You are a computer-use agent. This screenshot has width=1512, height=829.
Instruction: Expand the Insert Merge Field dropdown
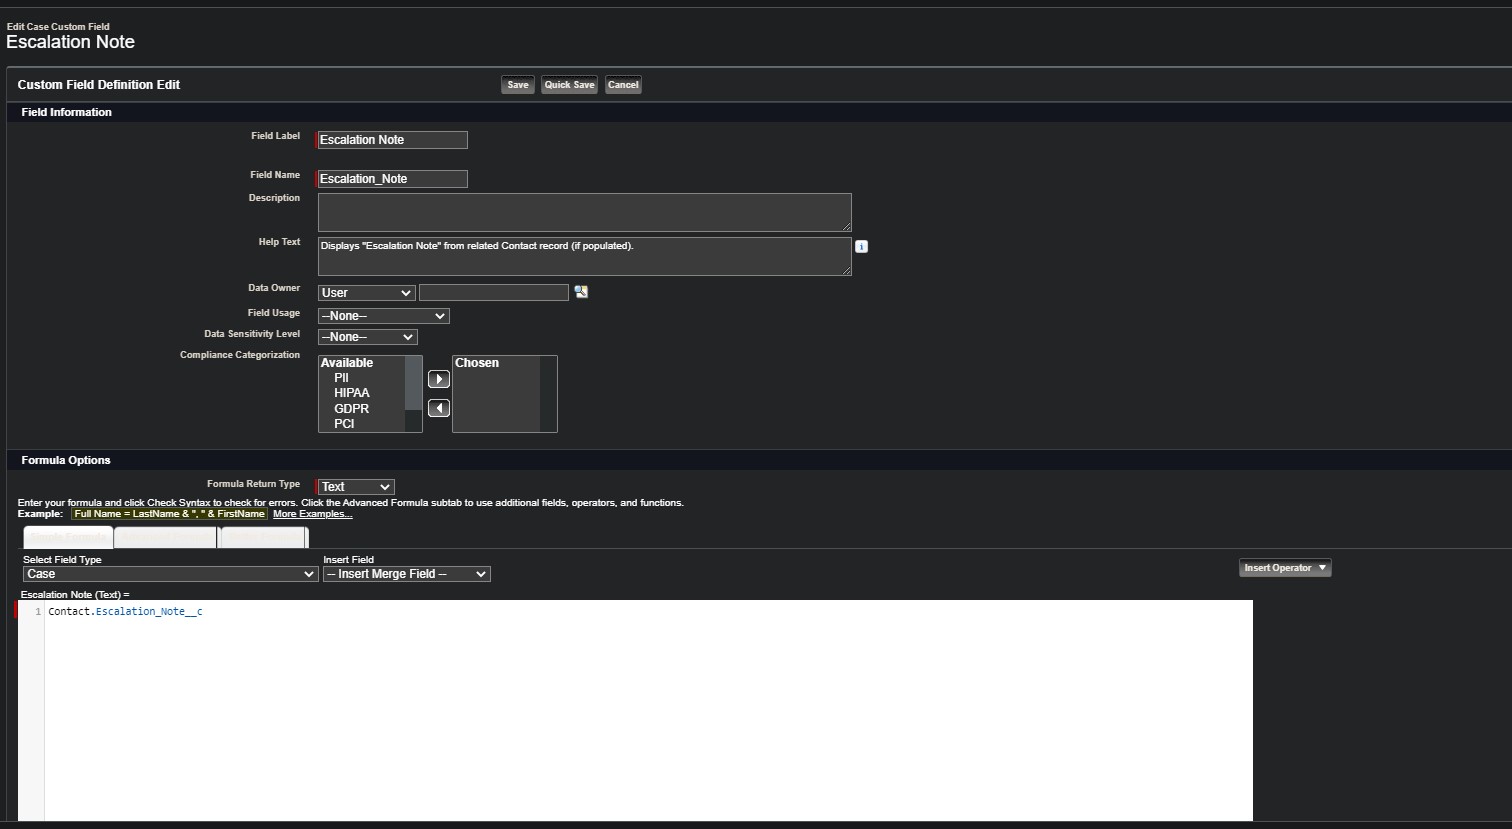tap(407, 574)
